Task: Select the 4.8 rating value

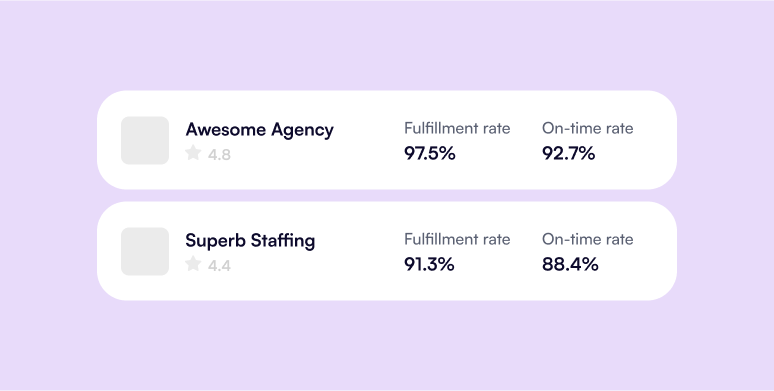Action: pos(219,155)
